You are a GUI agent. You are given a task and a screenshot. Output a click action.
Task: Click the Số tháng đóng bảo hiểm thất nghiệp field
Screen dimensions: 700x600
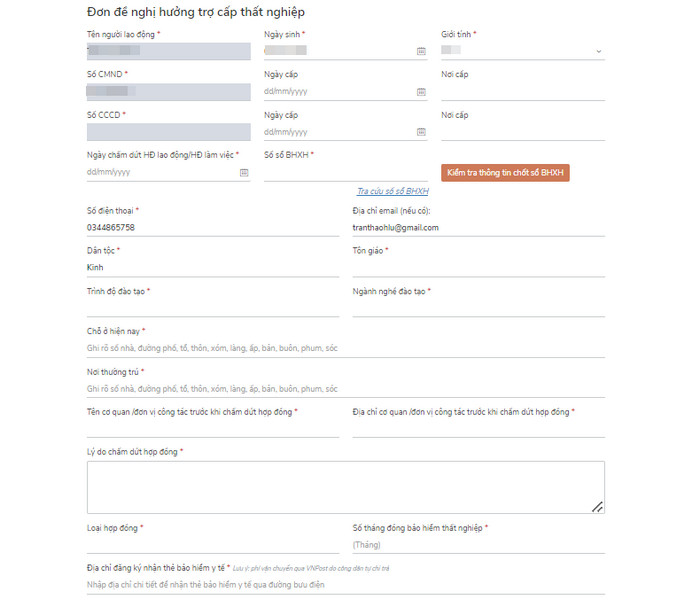(x=479, y=545)
